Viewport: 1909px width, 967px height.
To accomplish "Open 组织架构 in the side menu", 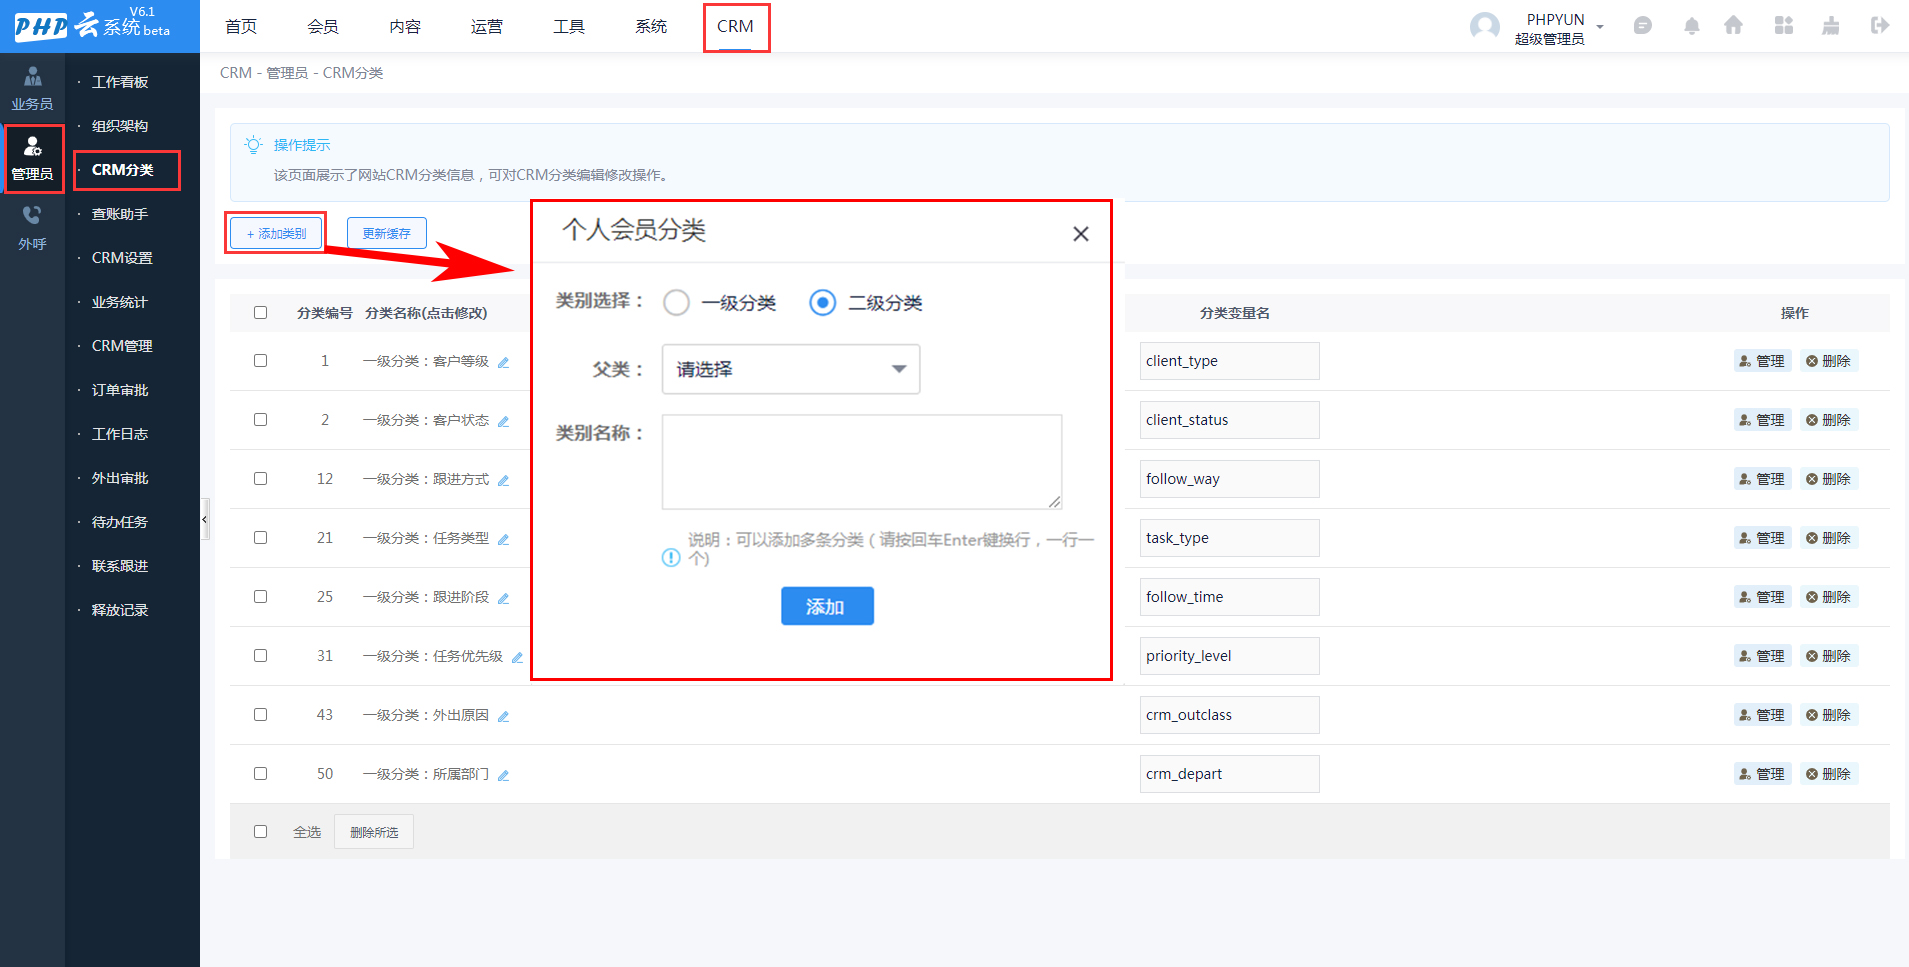I will [x=120, y=126].
